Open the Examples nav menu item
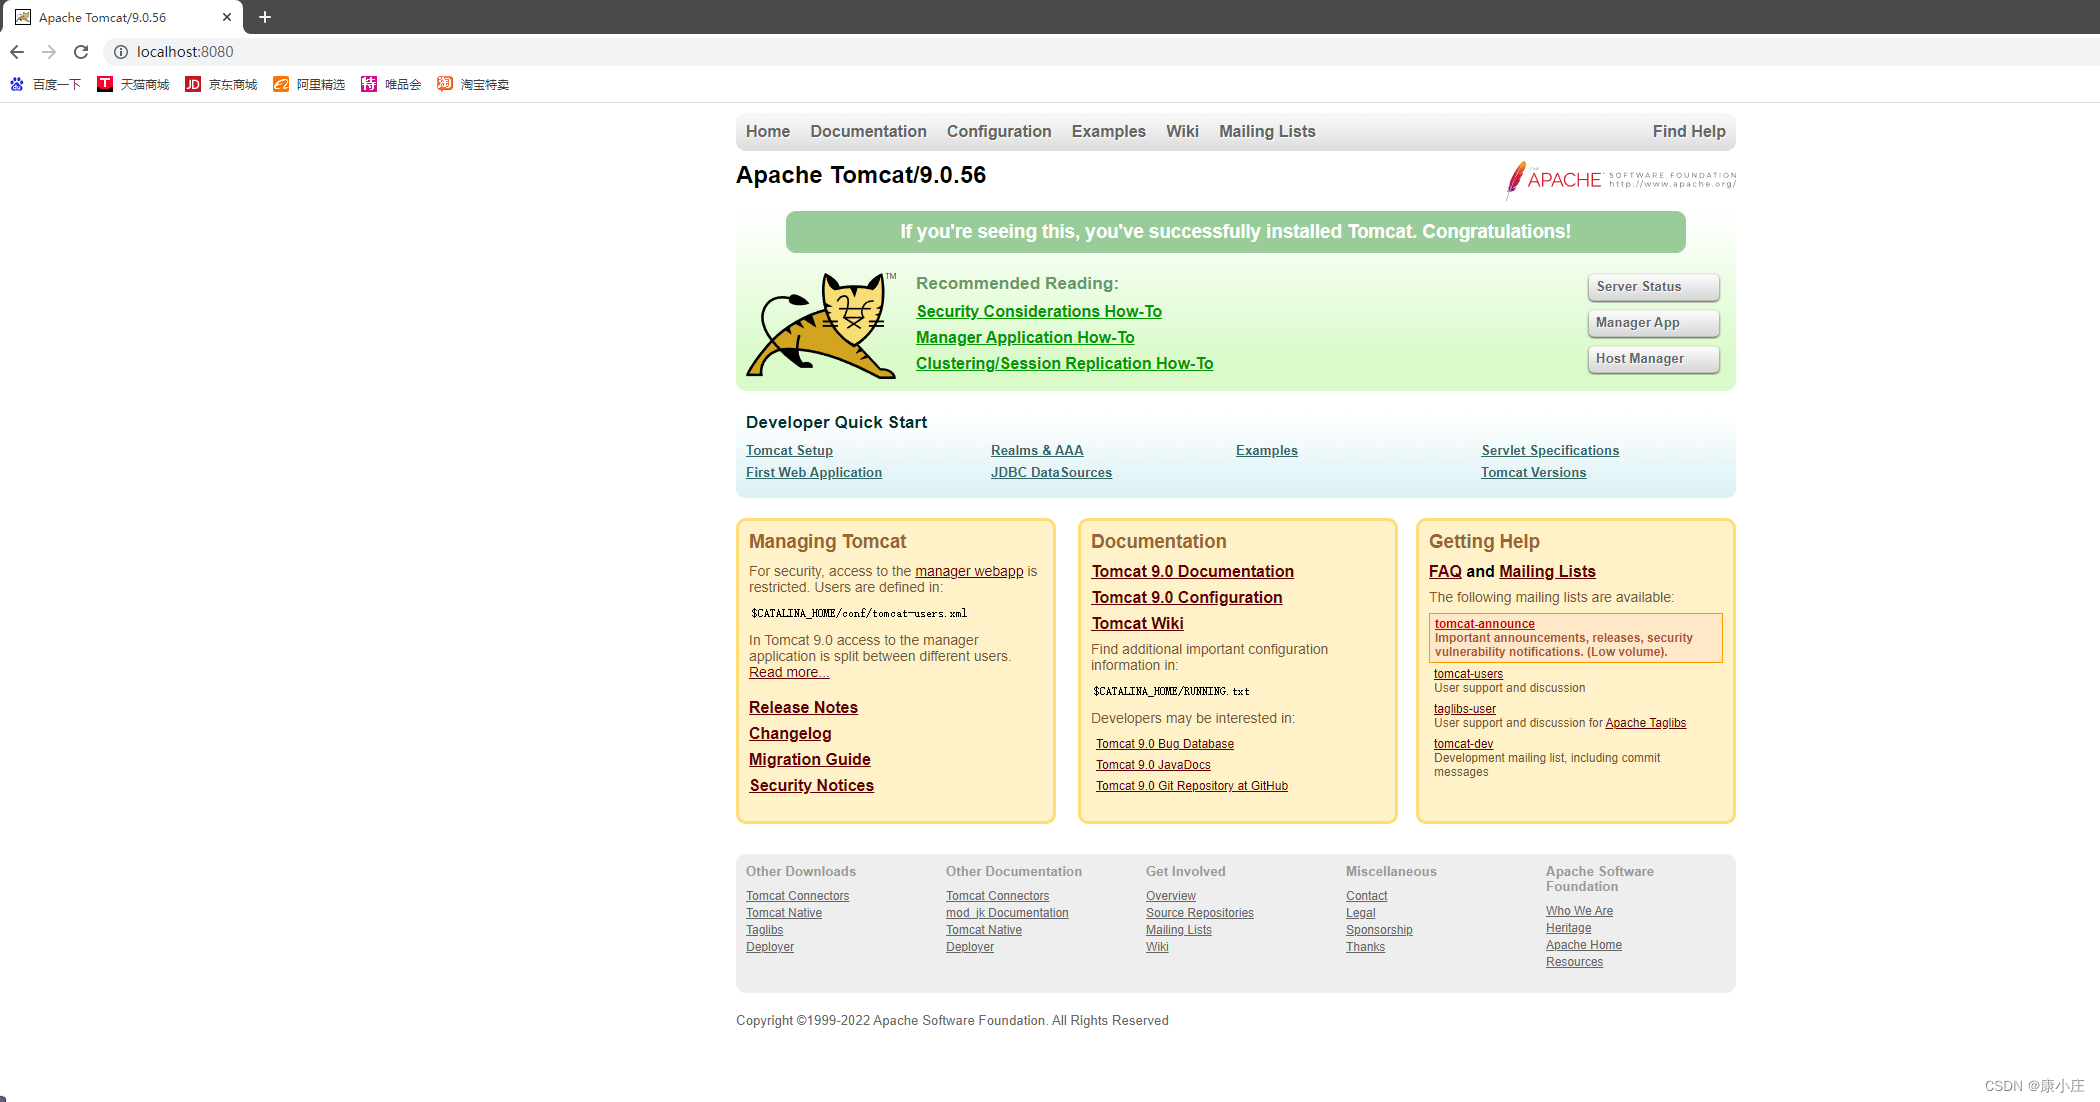Screen dimensions: 2100x1102 pos(1108,132)
